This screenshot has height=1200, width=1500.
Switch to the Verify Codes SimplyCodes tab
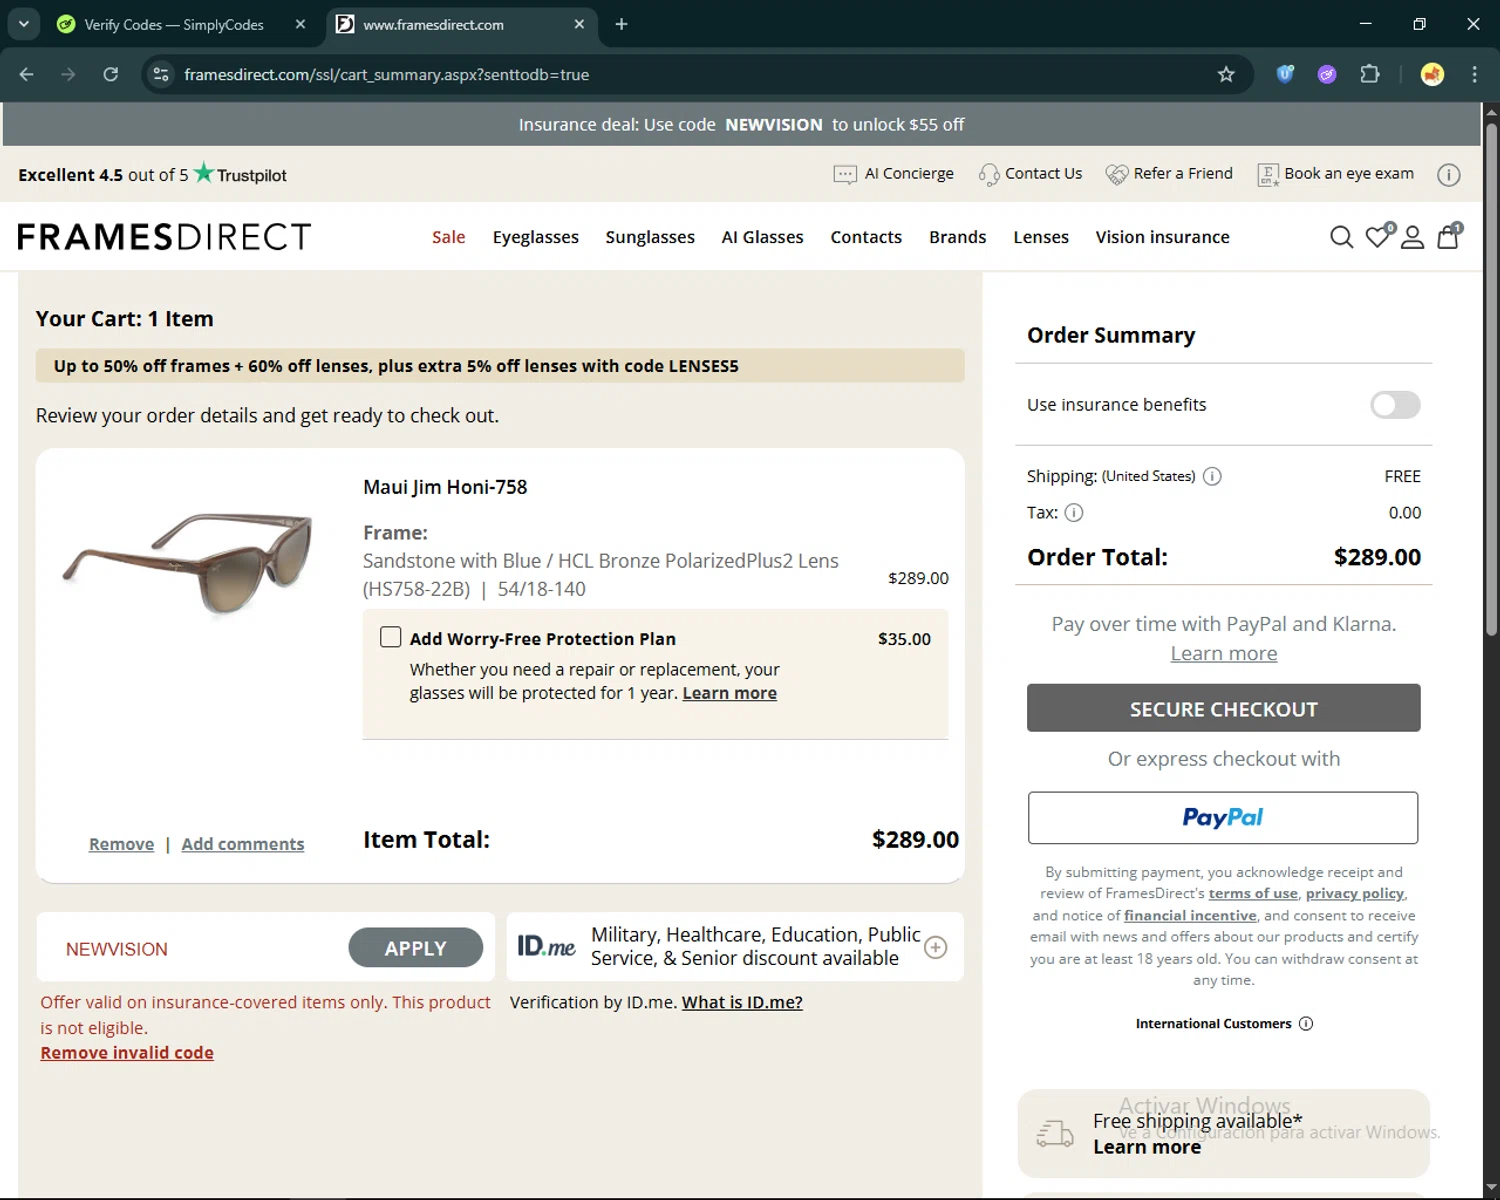point(175,25)
